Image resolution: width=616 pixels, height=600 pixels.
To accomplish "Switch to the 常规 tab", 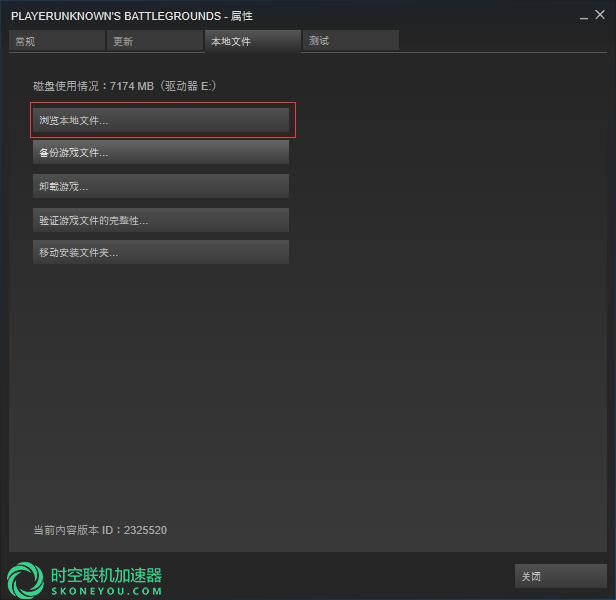I will tap(57, 41).
